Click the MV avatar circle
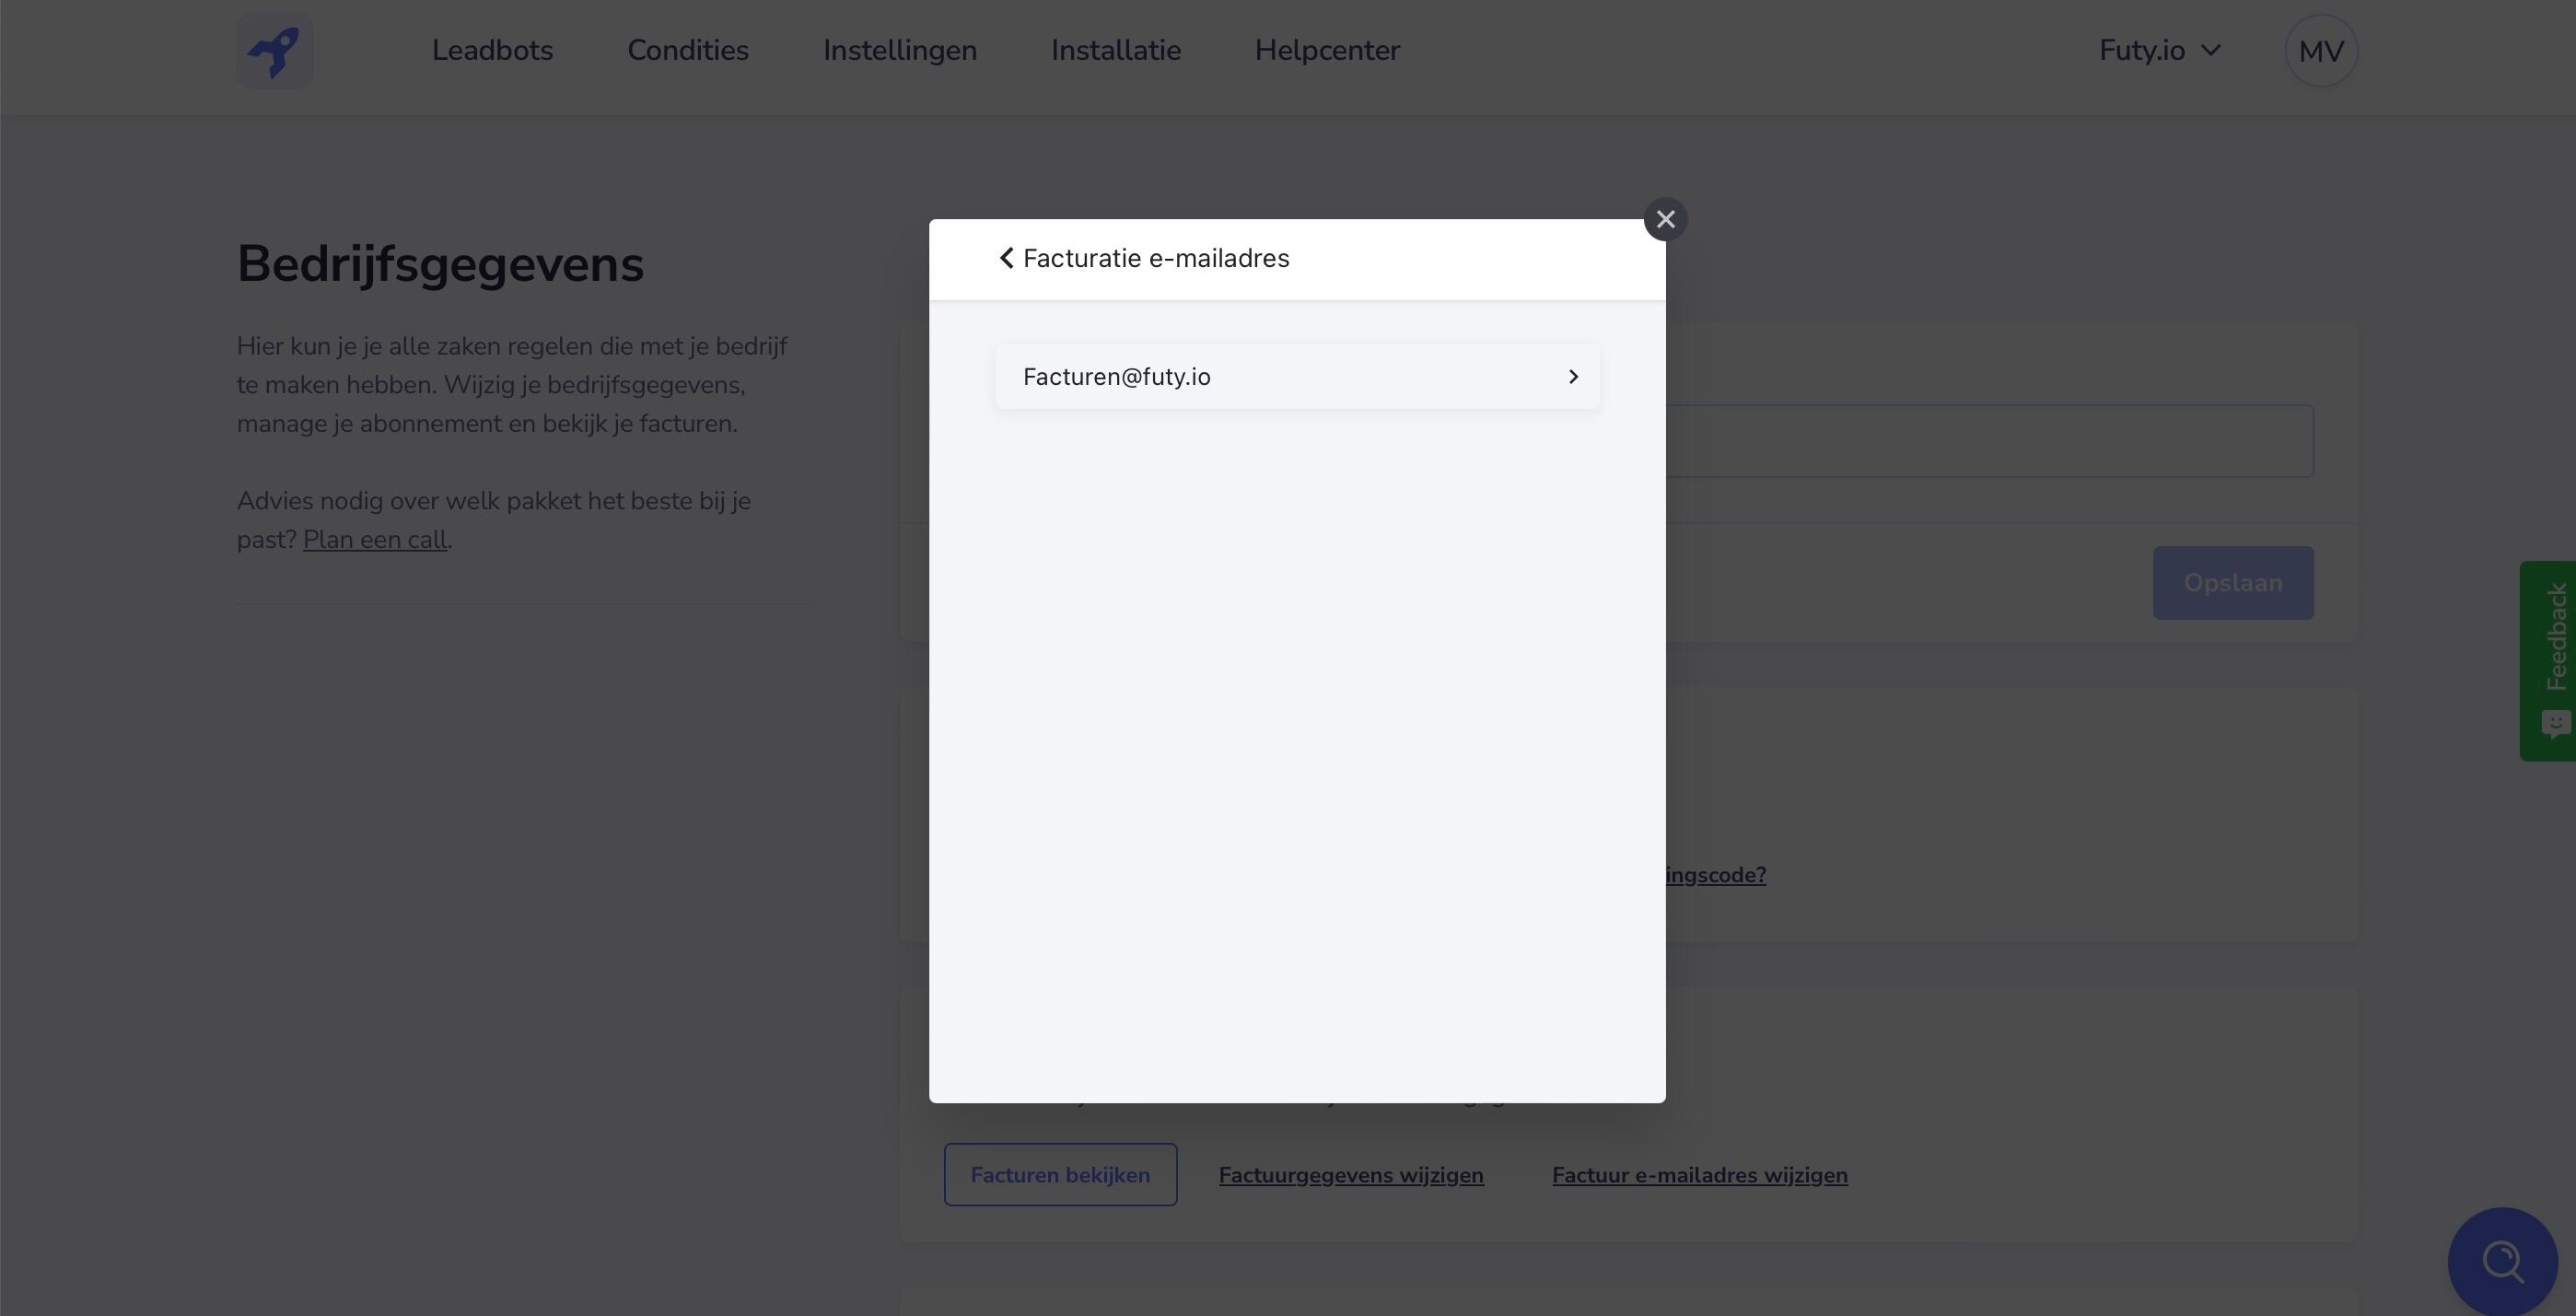 (2319, 50)
